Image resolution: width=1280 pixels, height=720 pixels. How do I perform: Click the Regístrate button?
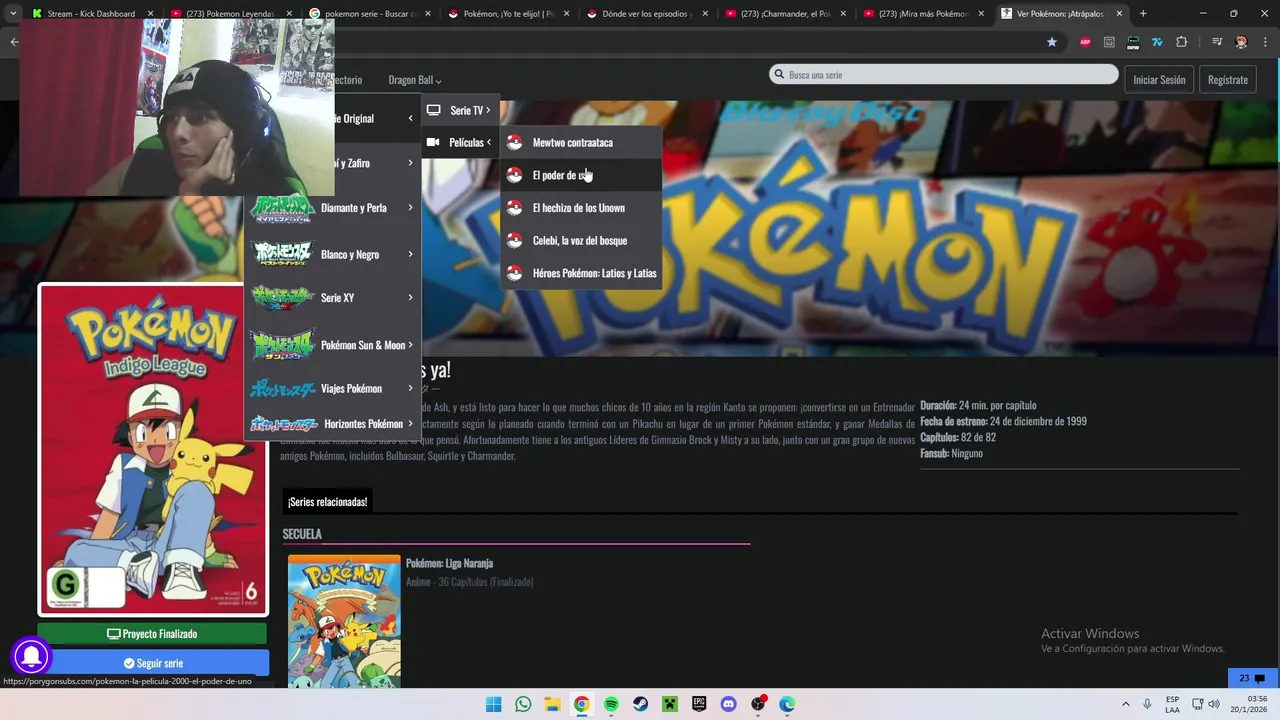[x=1227, y=80]
